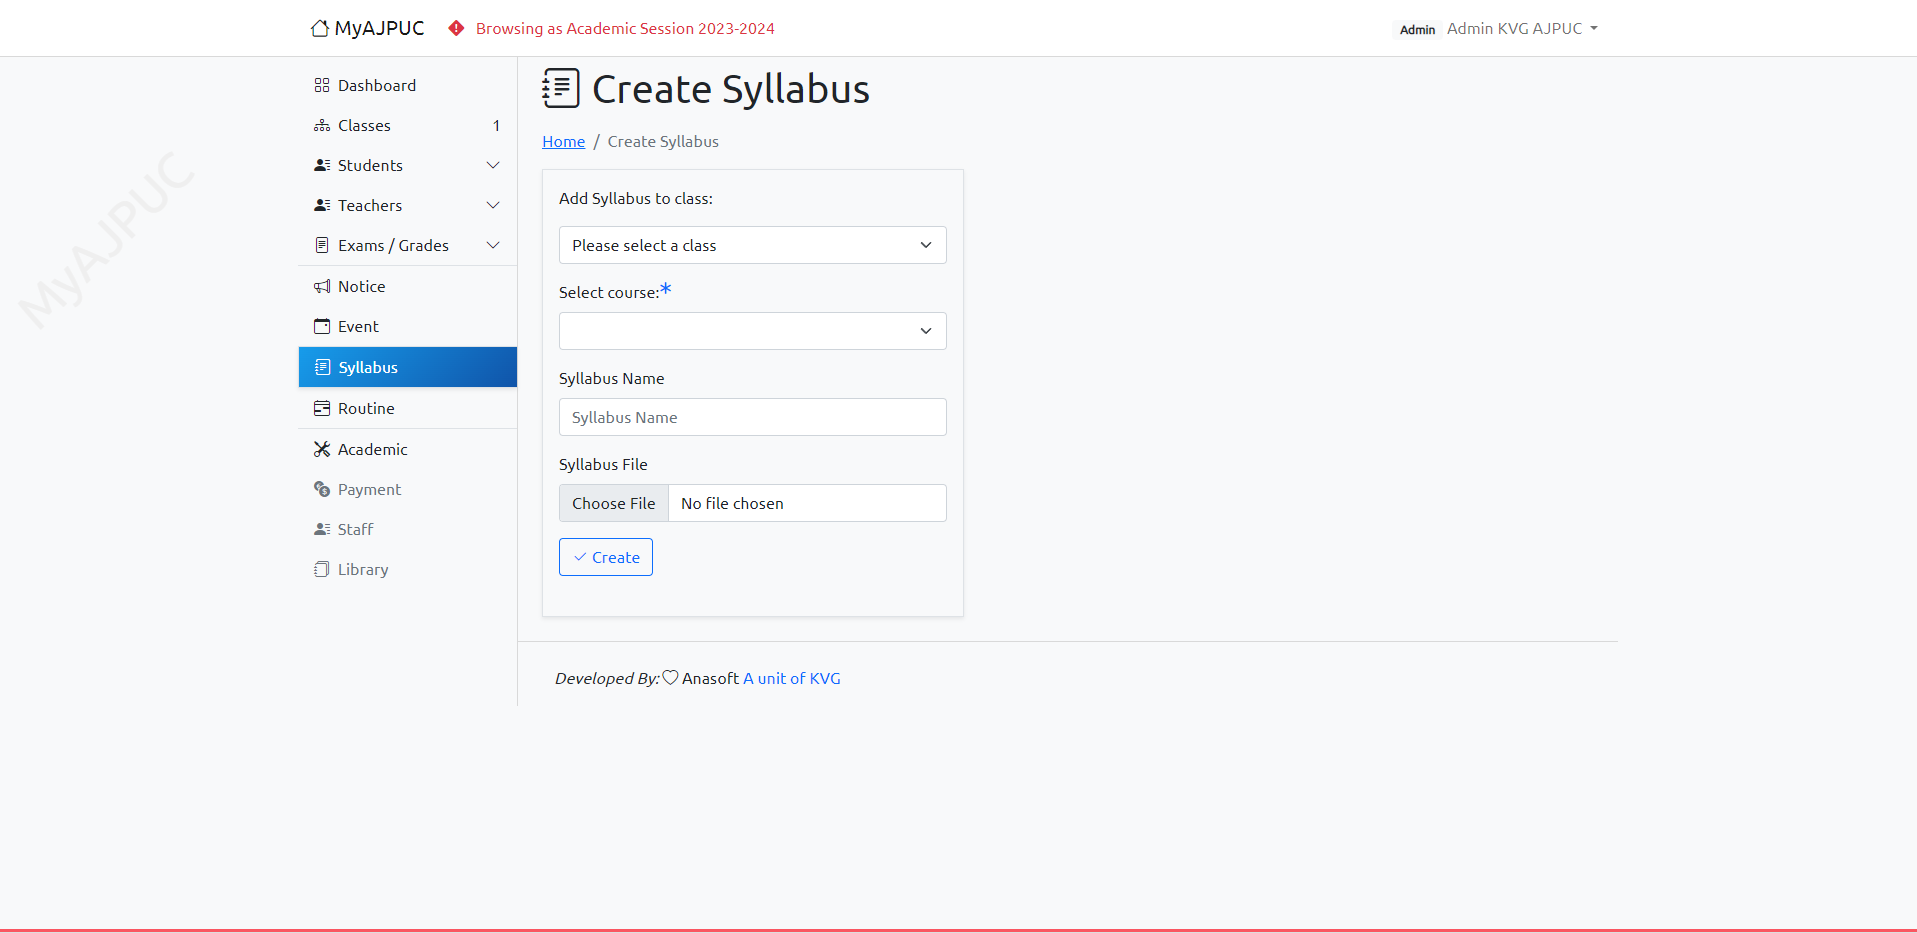Open the Classes menu item
This screenshot has width=1917, height=933.
[408, 125]
